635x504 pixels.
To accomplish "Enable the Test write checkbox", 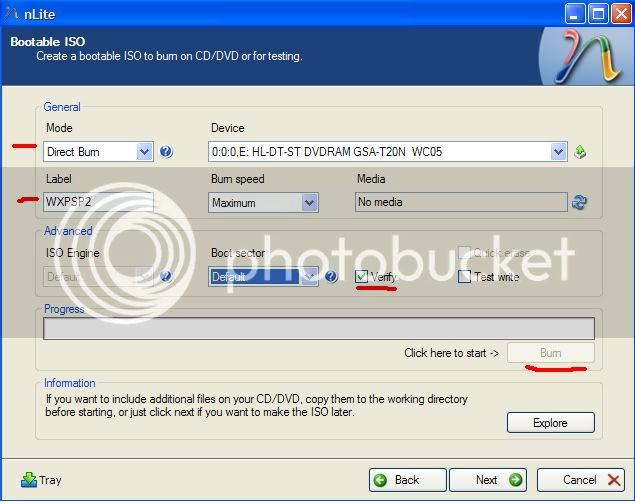I will [x=464, y=277].
